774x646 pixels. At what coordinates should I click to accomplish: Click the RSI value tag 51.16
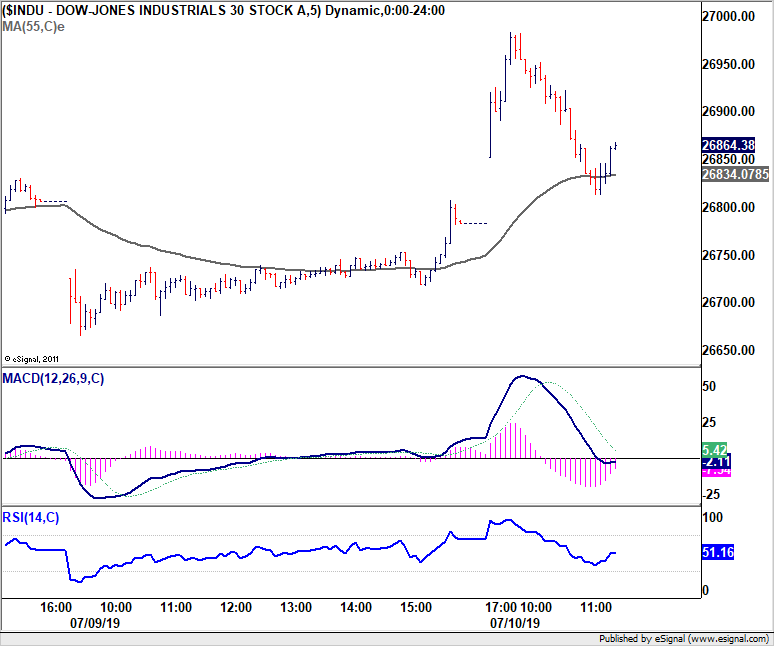tap(718, 552)
